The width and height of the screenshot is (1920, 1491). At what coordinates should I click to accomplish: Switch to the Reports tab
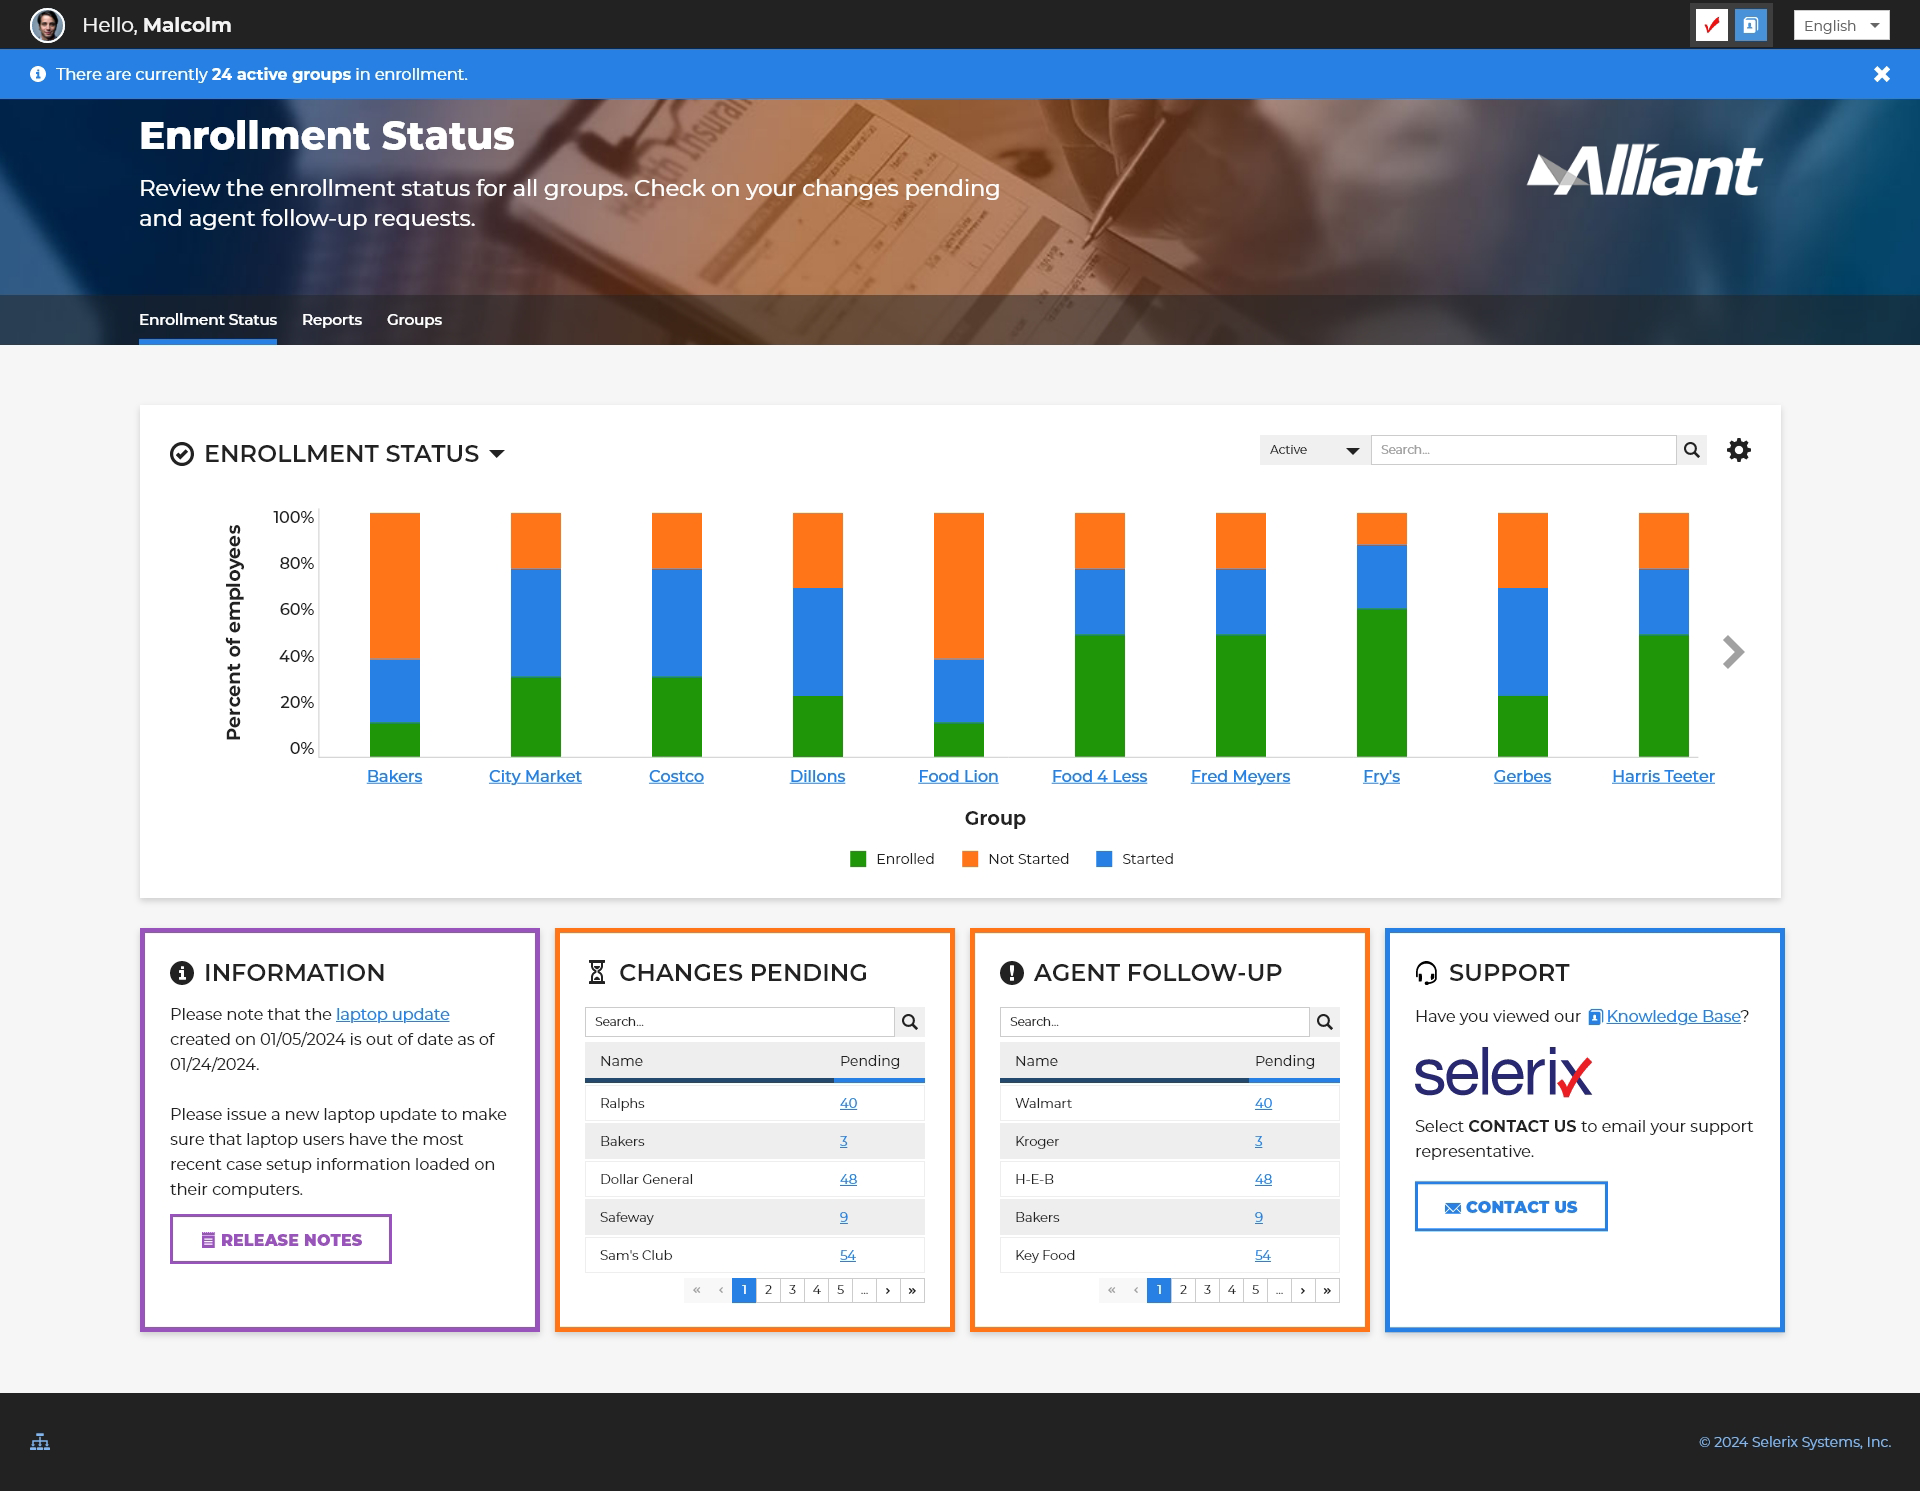[x=332, y=319]
